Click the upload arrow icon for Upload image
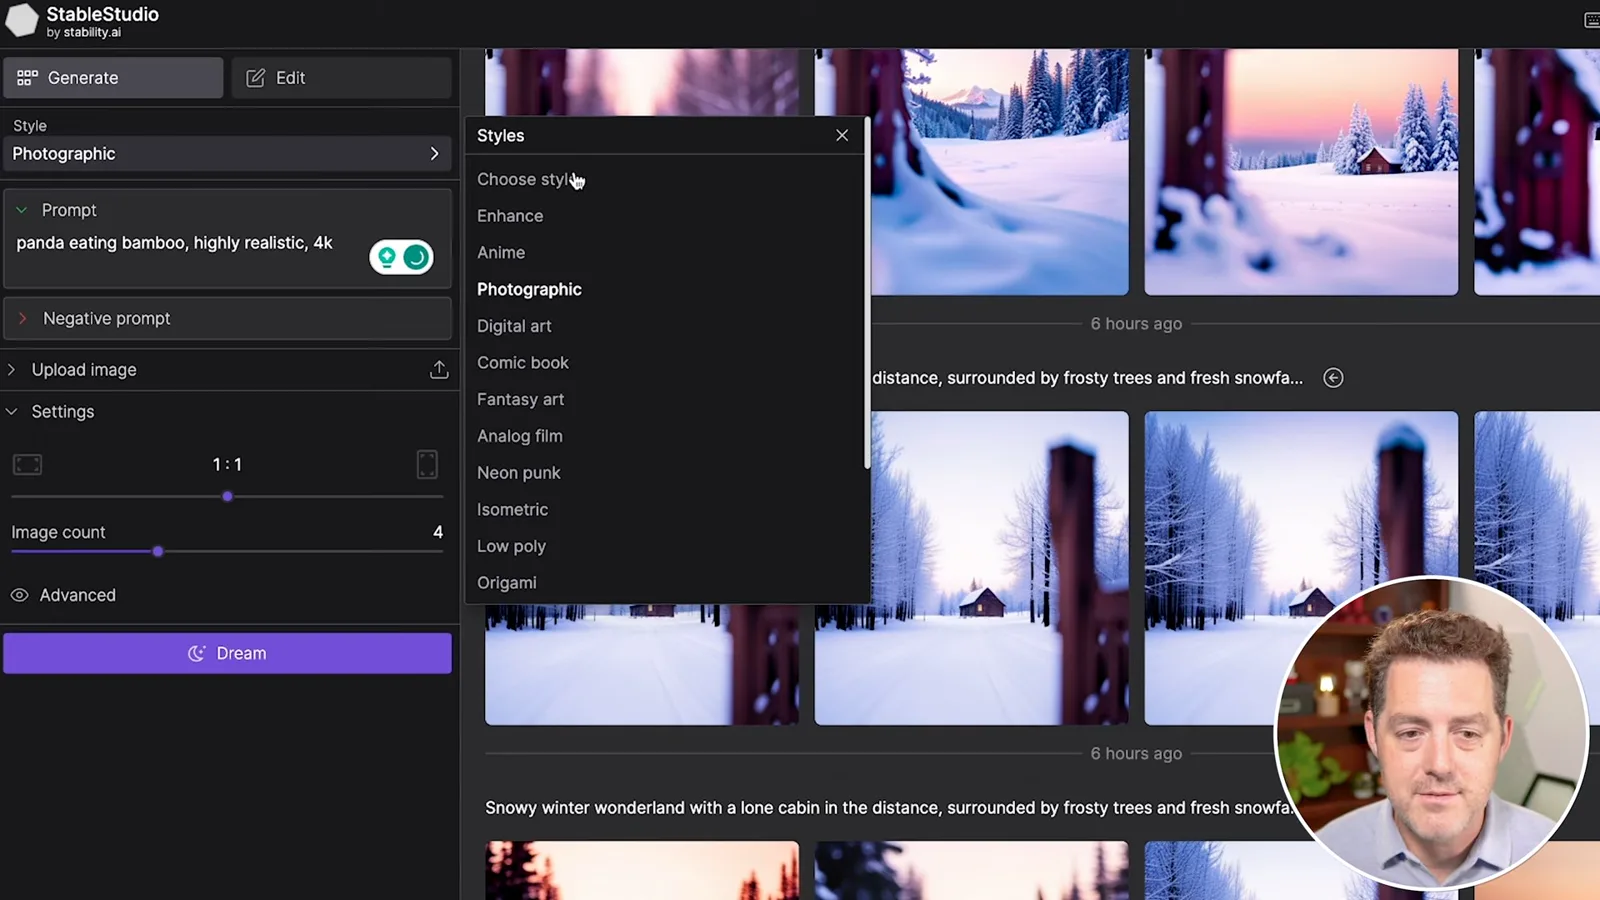This screenshot has height=900, width=1600. [x=439, y=370]
